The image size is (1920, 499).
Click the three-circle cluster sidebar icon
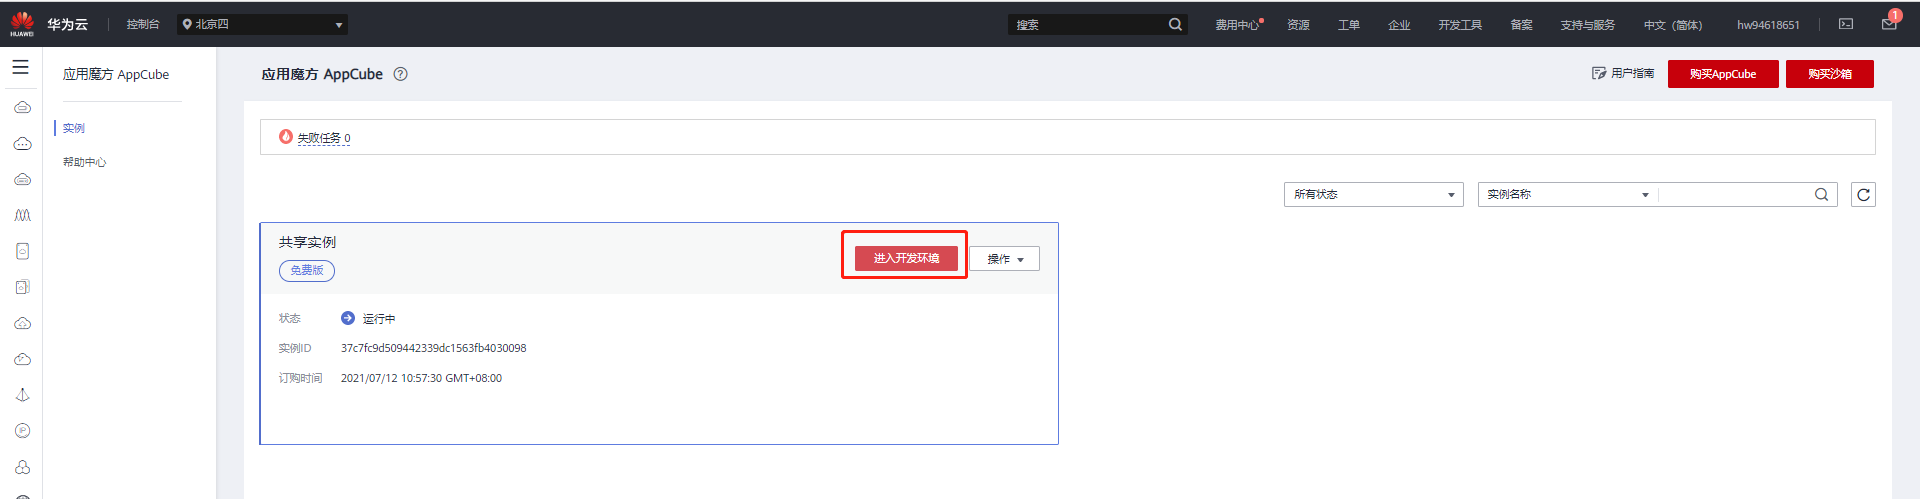tap(22, 467)
